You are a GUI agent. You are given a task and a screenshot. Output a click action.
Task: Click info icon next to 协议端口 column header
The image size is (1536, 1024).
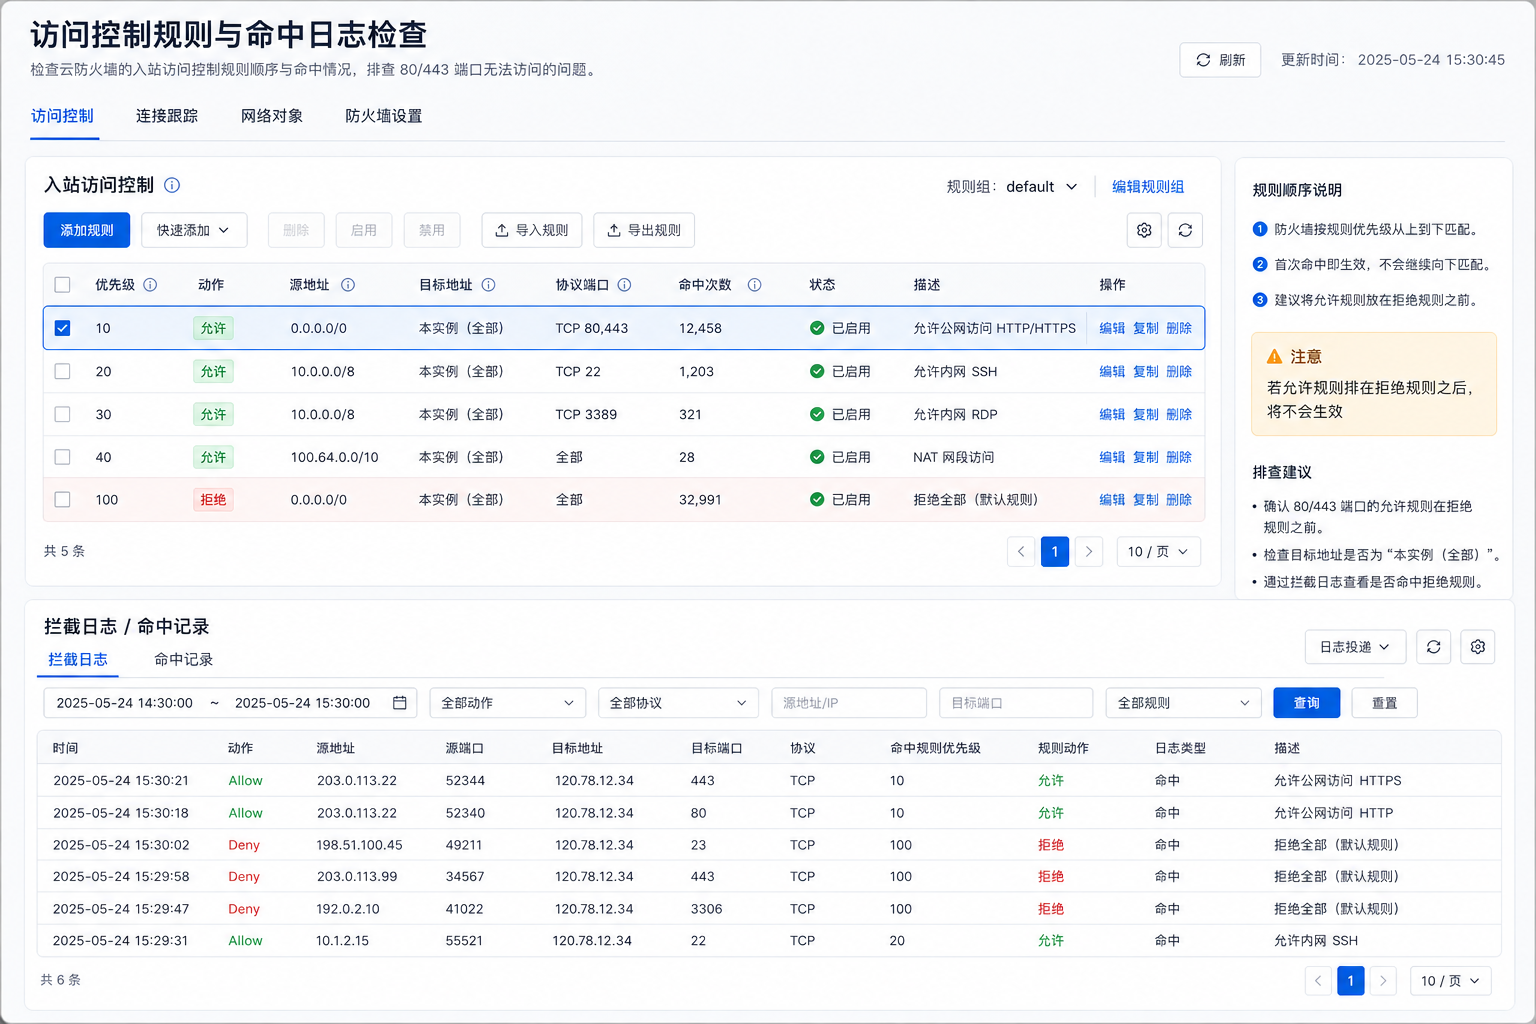point(624,285)
